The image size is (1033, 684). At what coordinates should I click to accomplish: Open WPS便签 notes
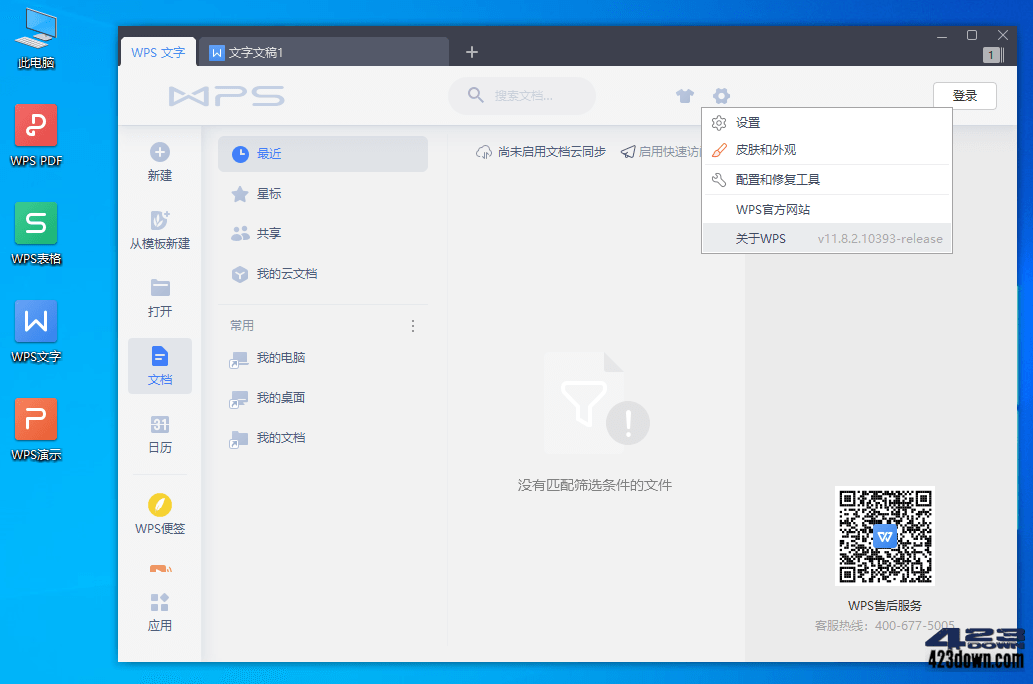(x=160, y=514)
